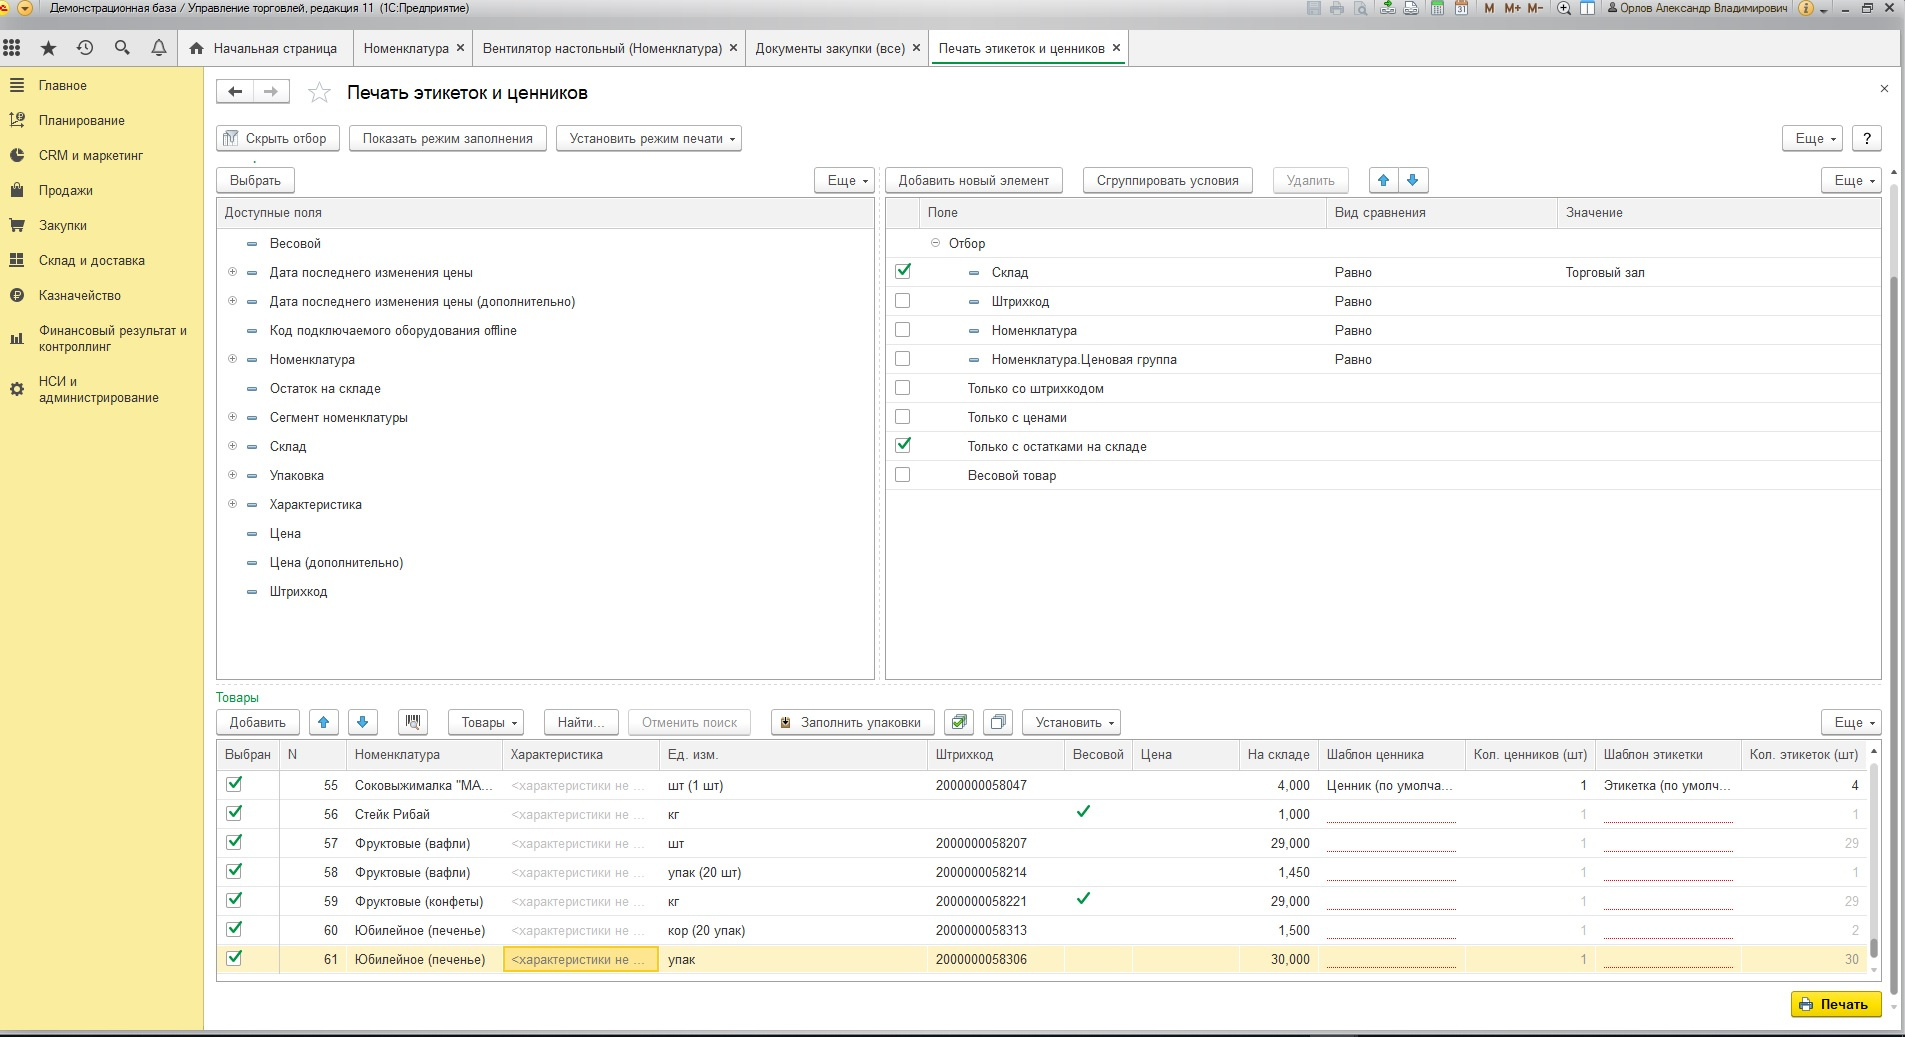Open Казначейство section in sidebar

coord(80,295)
